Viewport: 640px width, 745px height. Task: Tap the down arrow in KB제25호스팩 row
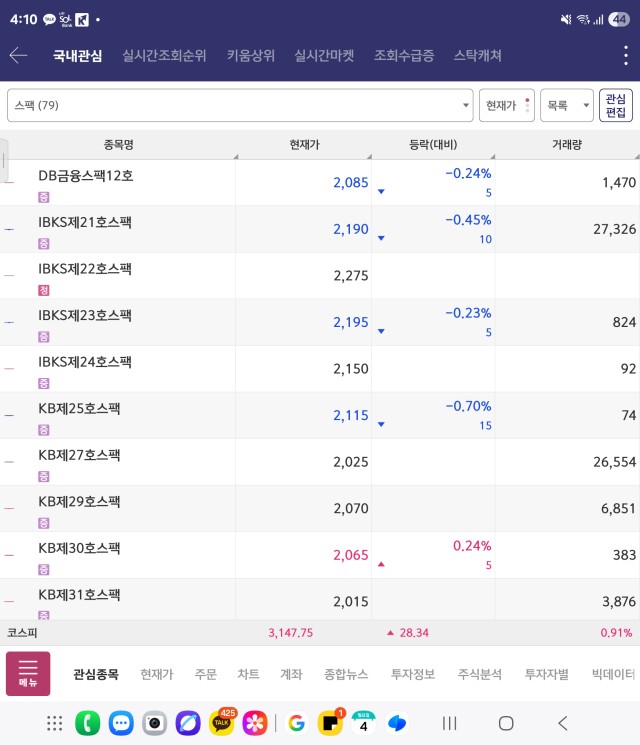click(381, 424)
